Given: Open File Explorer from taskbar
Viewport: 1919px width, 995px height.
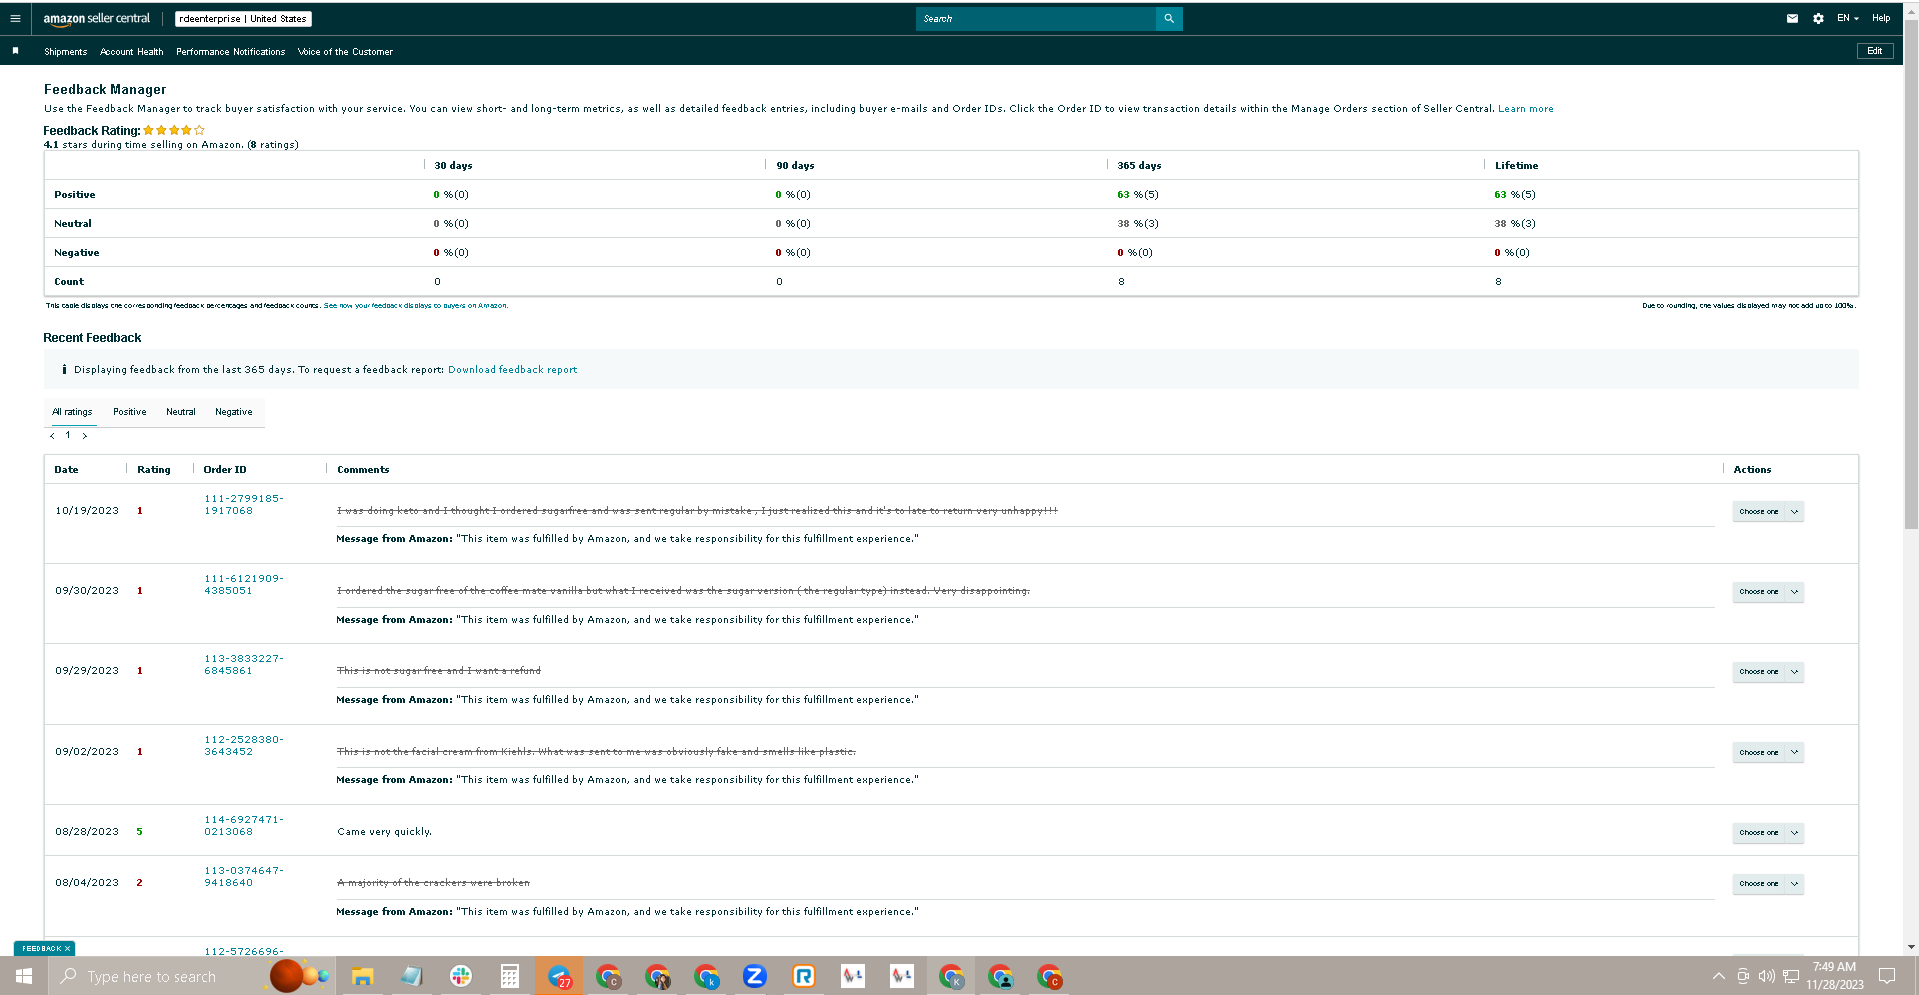Looking at the screenshot, I should (x=362, y=976).
